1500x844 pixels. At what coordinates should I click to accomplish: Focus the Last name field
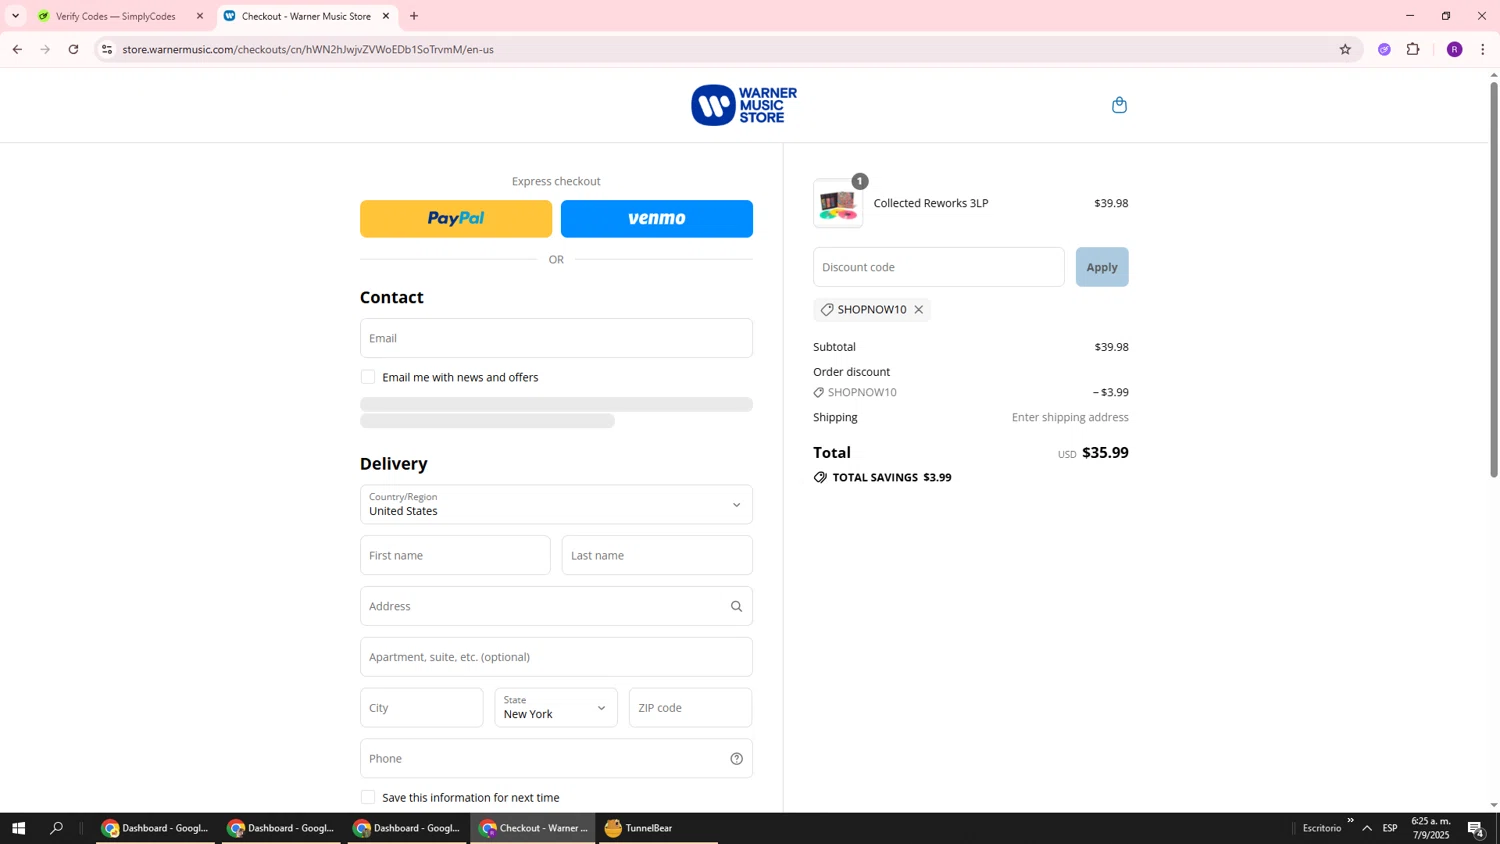[x=657, y=555]
